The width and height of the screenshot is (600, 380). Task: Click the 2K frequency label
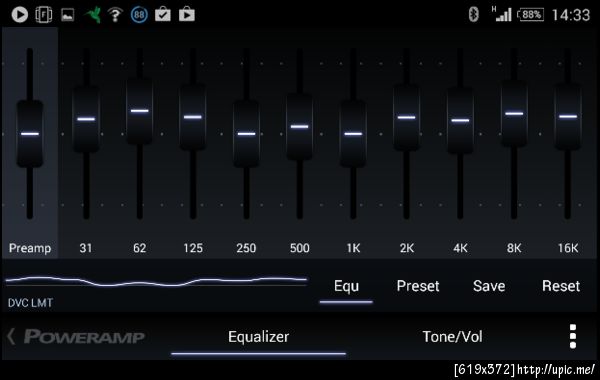pos(407,248)
